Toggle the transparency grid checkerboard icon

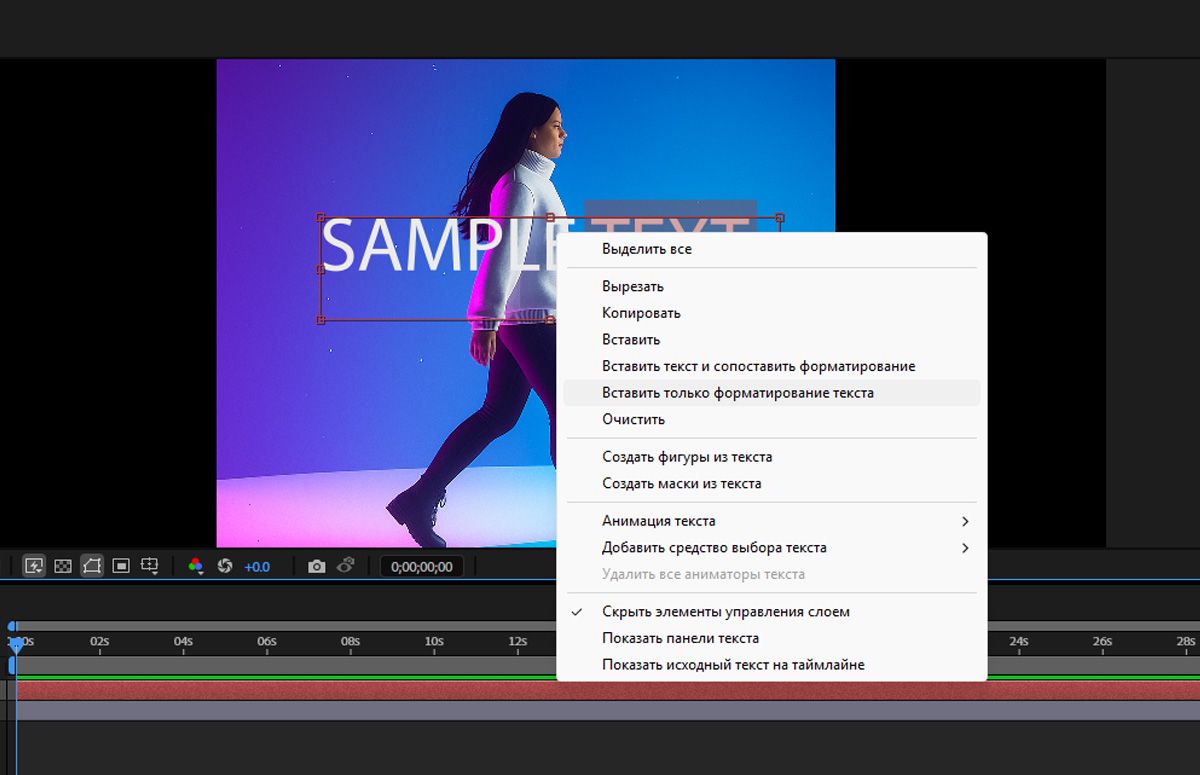(x=63, y=566)
